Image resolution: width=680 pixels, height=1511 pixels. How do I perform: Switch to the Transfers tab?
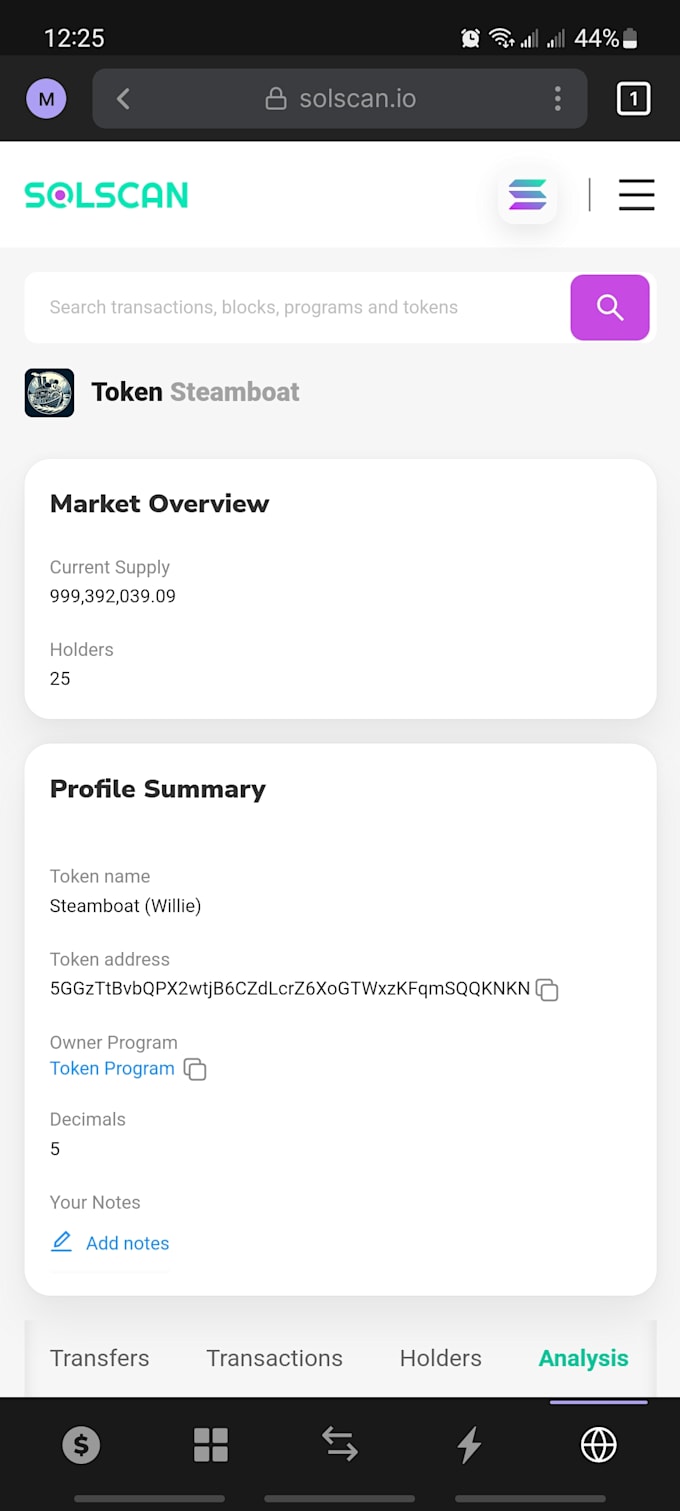coord(99,1358)
